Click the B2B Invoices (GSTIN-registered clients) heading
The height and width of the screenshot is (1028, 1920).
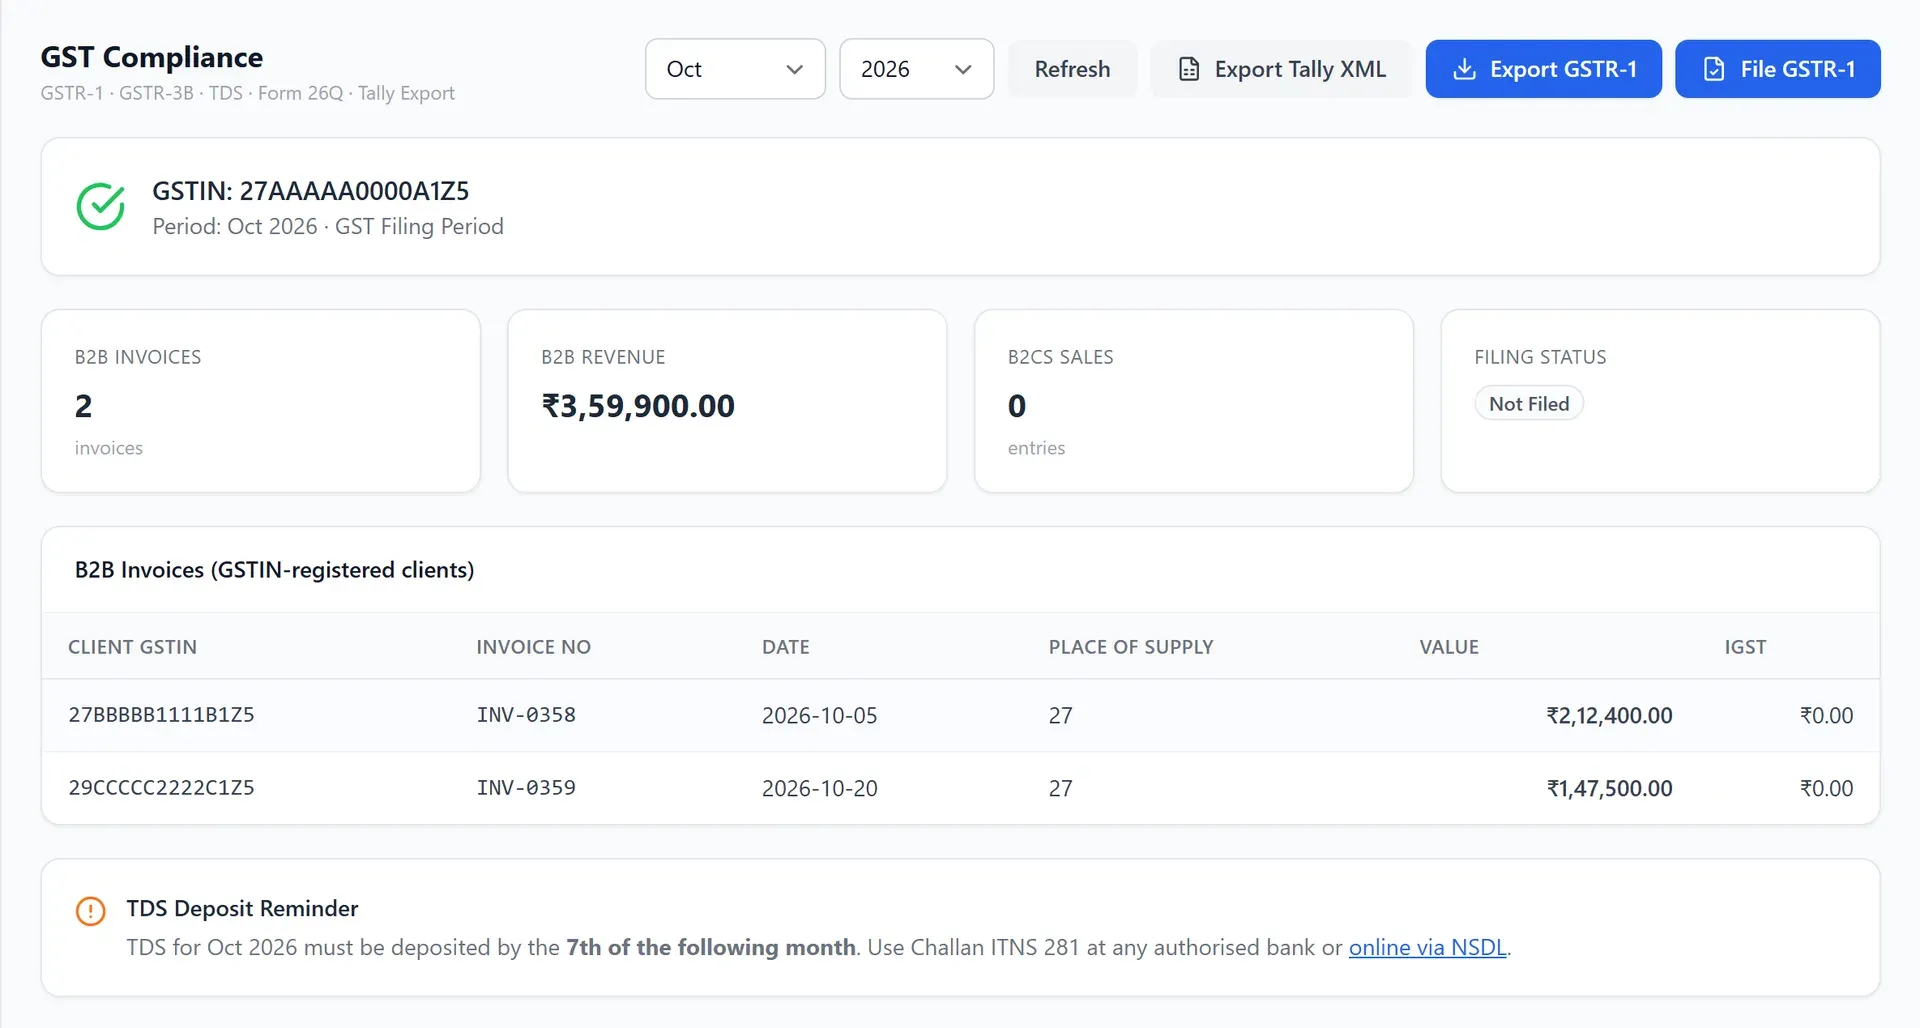click(274, 570)
